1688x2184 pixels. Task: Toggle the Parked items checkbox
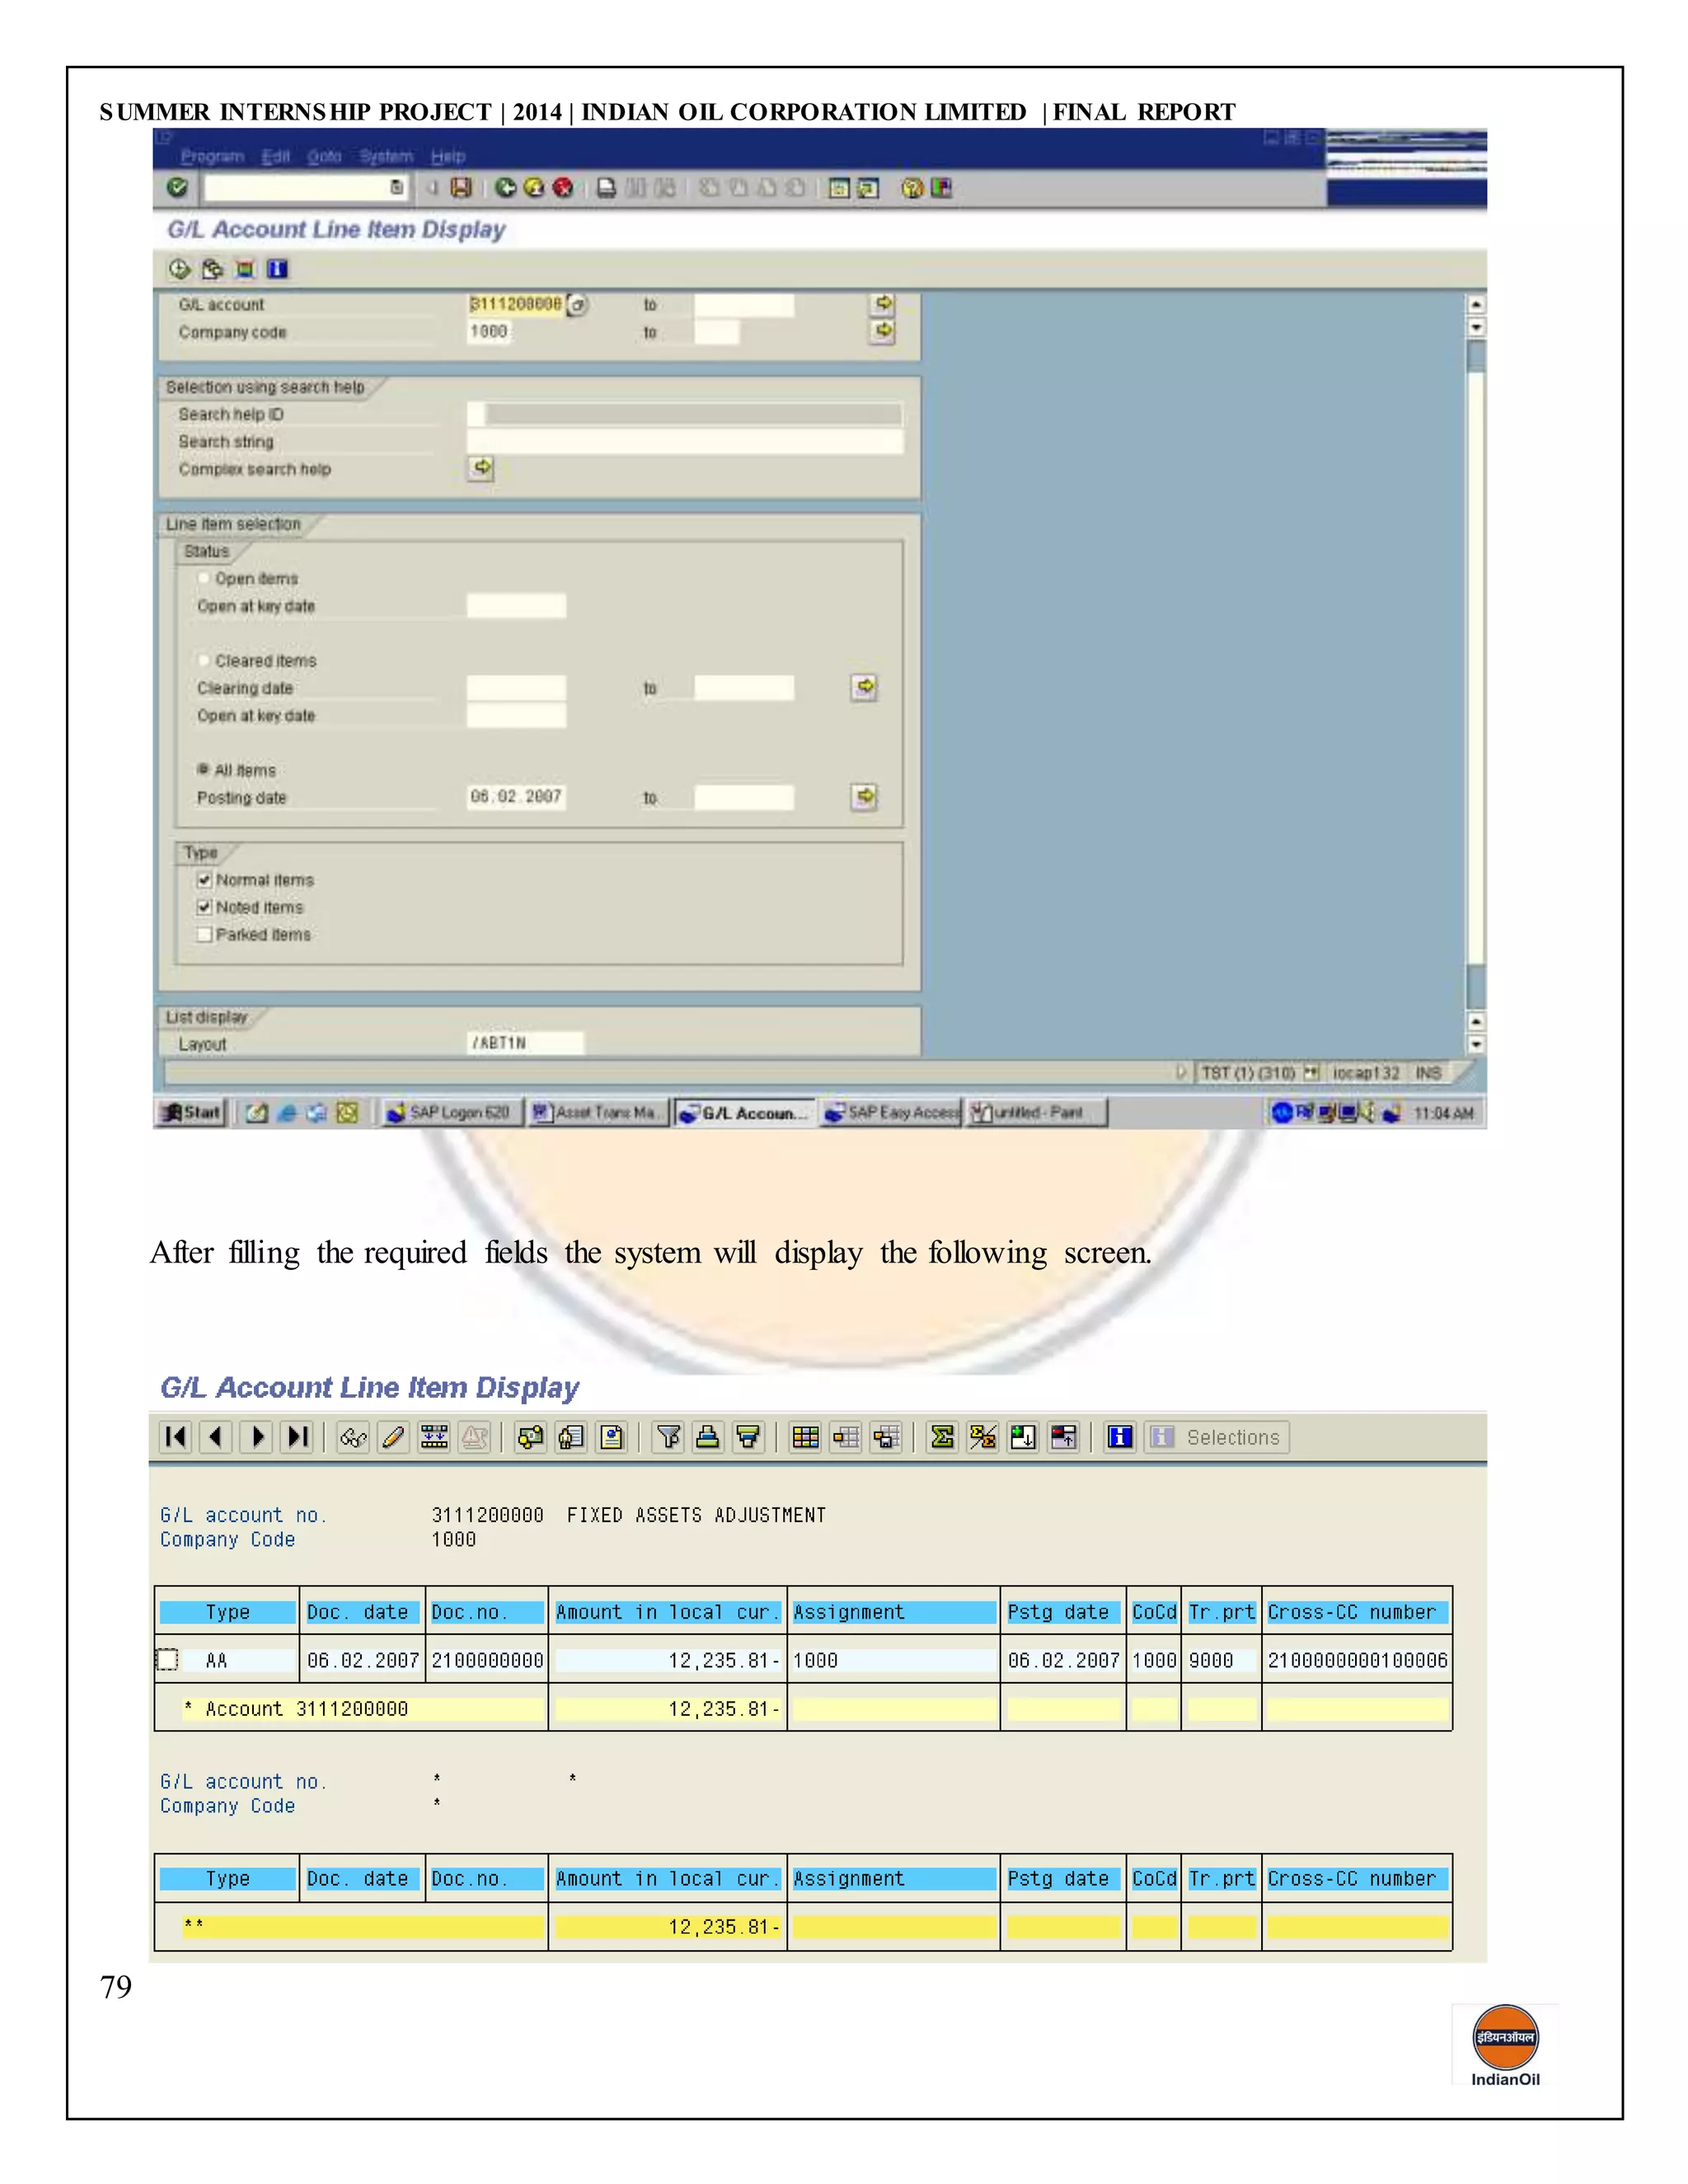204,934
